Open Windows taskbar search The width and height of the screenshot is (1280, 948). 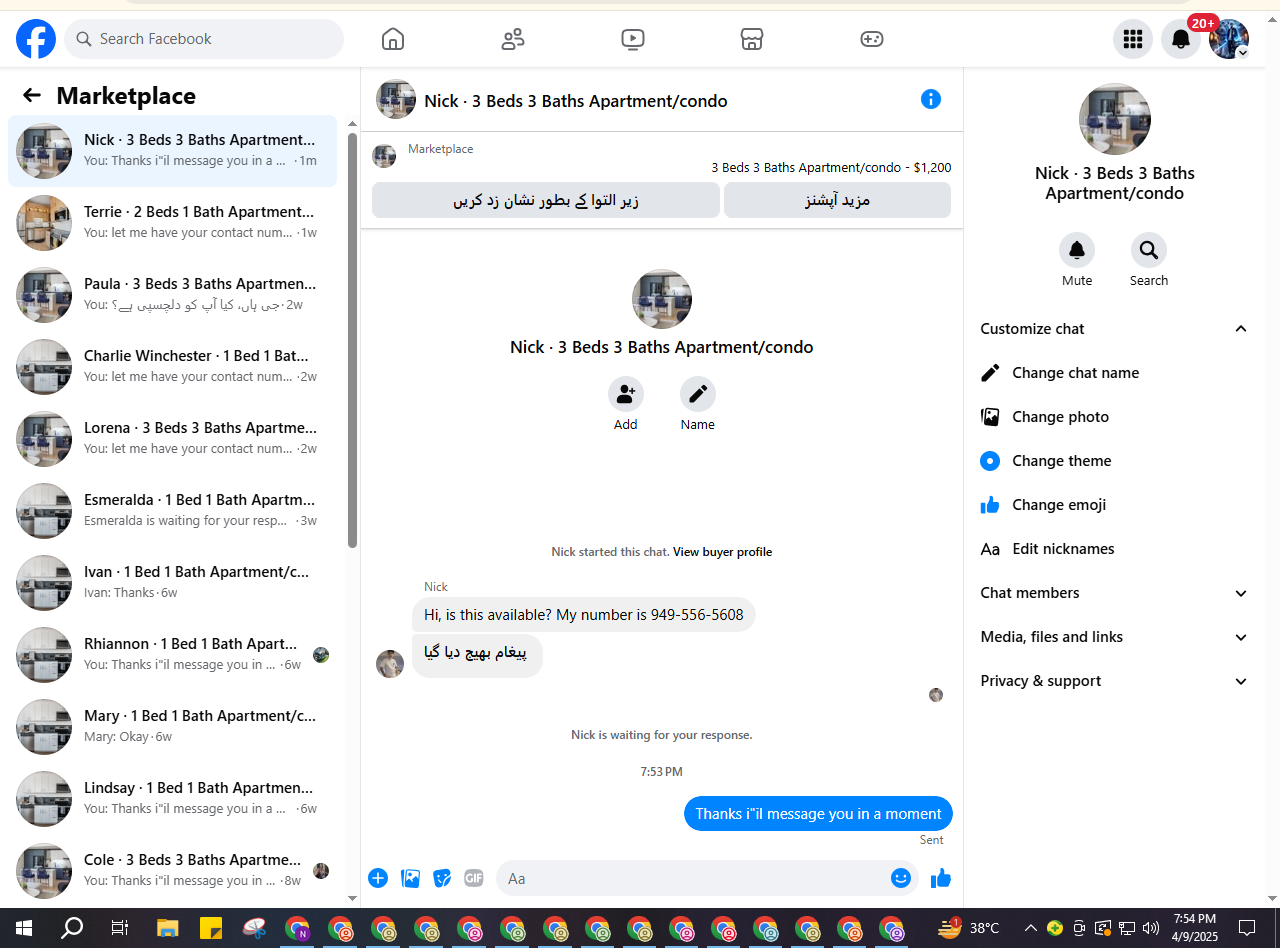click(x=72, y=928)
